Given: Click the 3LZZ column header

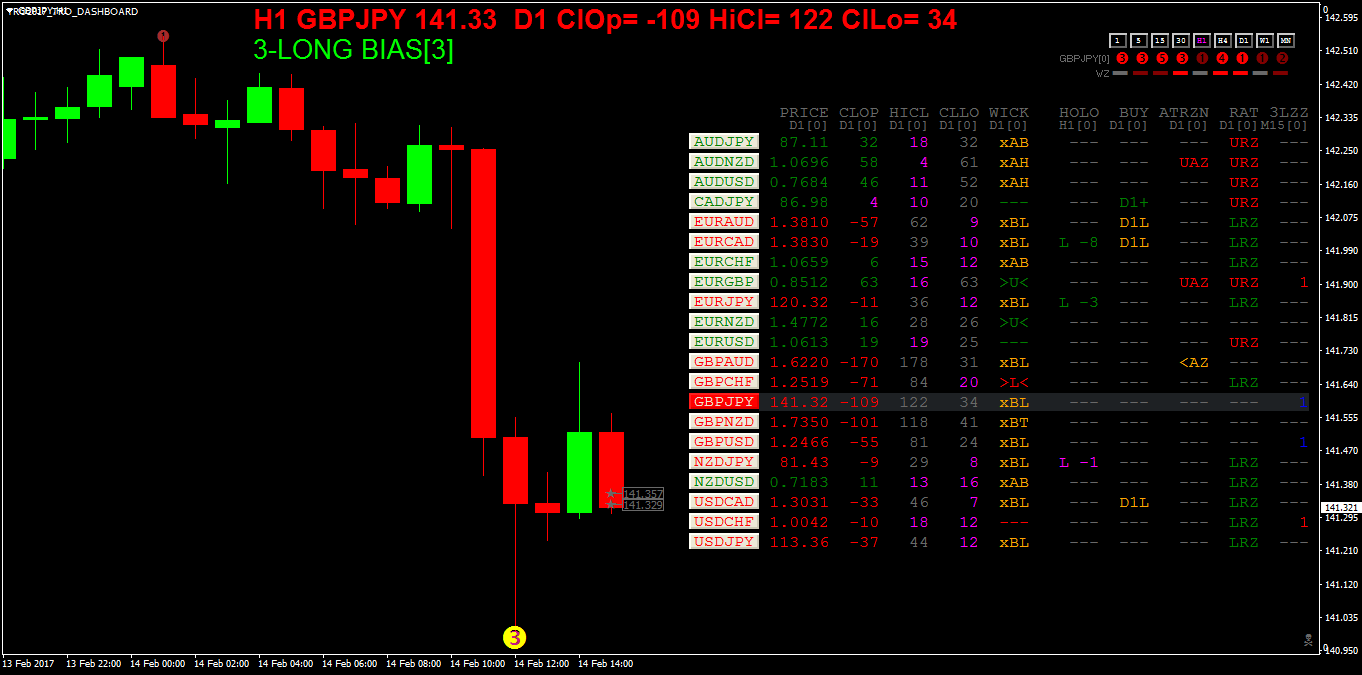Looking at the screenshot, I should [x=1289, y=113].
